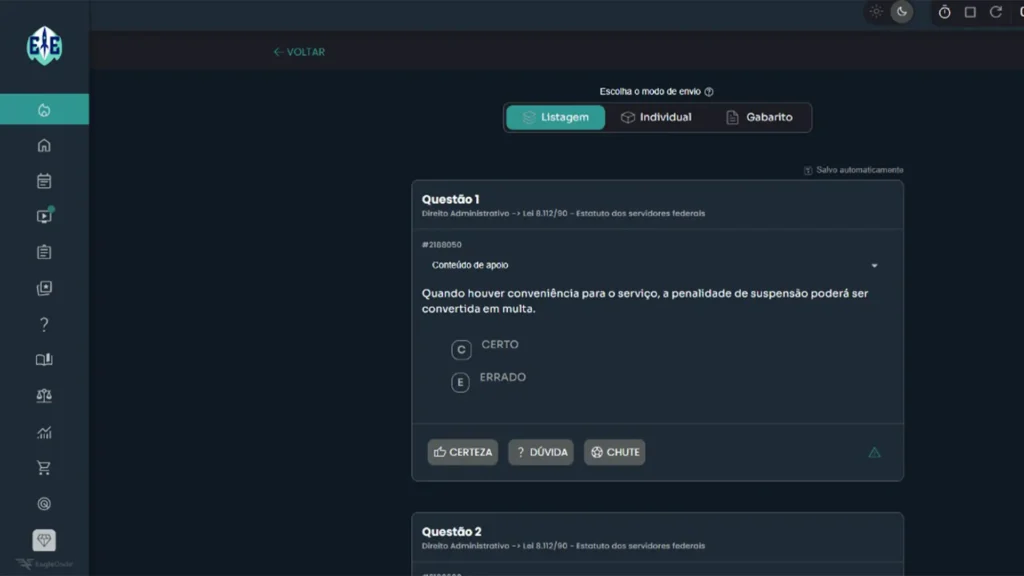Open the balance scale icon in sidebar
Image resolution: width=1024 pixels, height=576 pixels.
click(x=44, y=396)
